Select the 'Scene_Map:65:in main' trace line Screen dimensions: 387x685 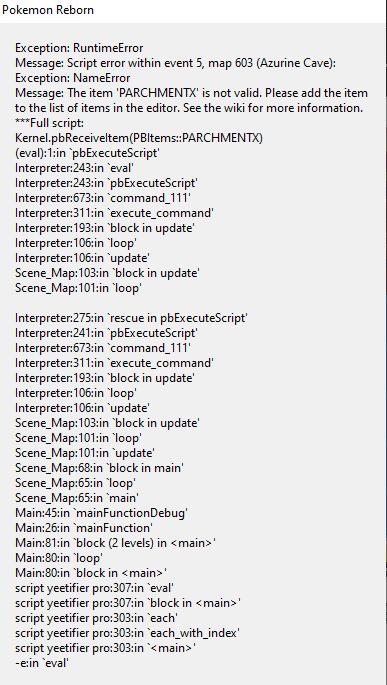pos(77,498)
